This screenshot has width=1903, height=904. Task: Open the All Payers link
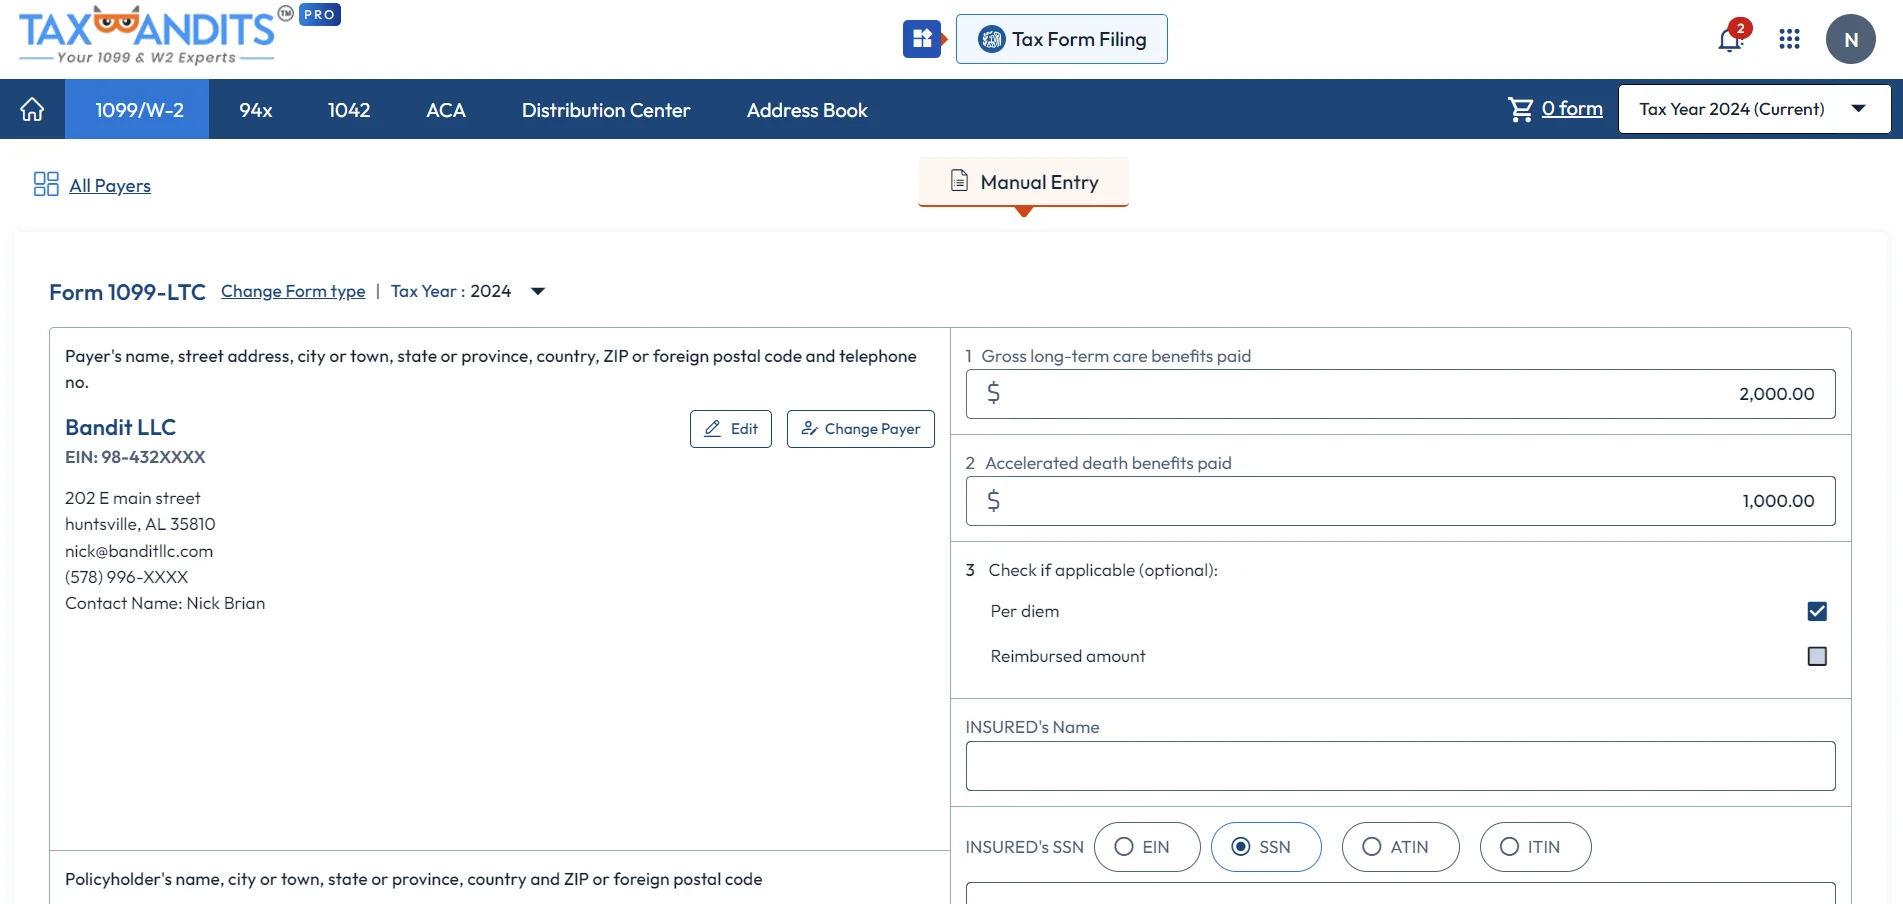tap(109, 185)
